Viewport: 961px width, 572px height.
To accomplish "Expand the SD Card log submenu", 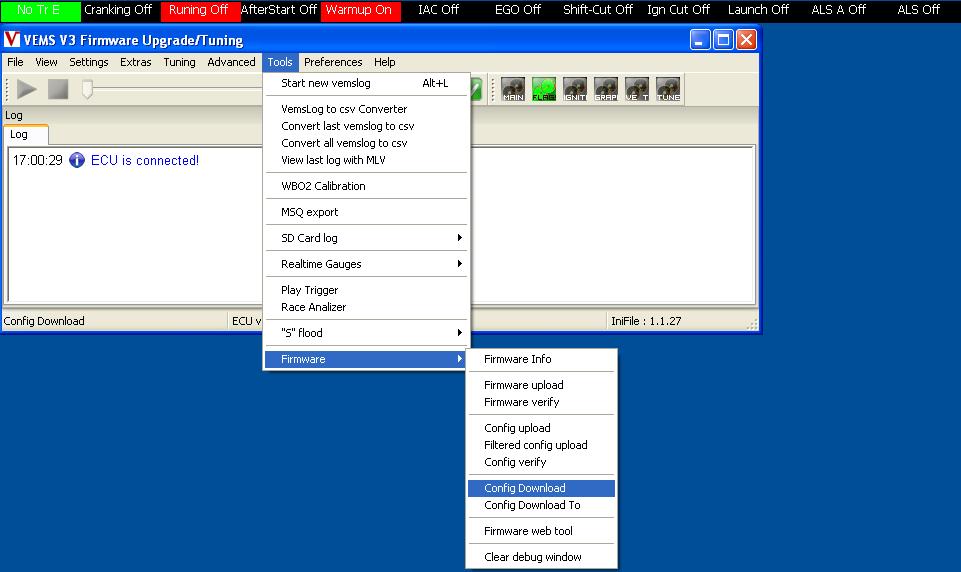I will pyautogui.click(x=367, y=238).
